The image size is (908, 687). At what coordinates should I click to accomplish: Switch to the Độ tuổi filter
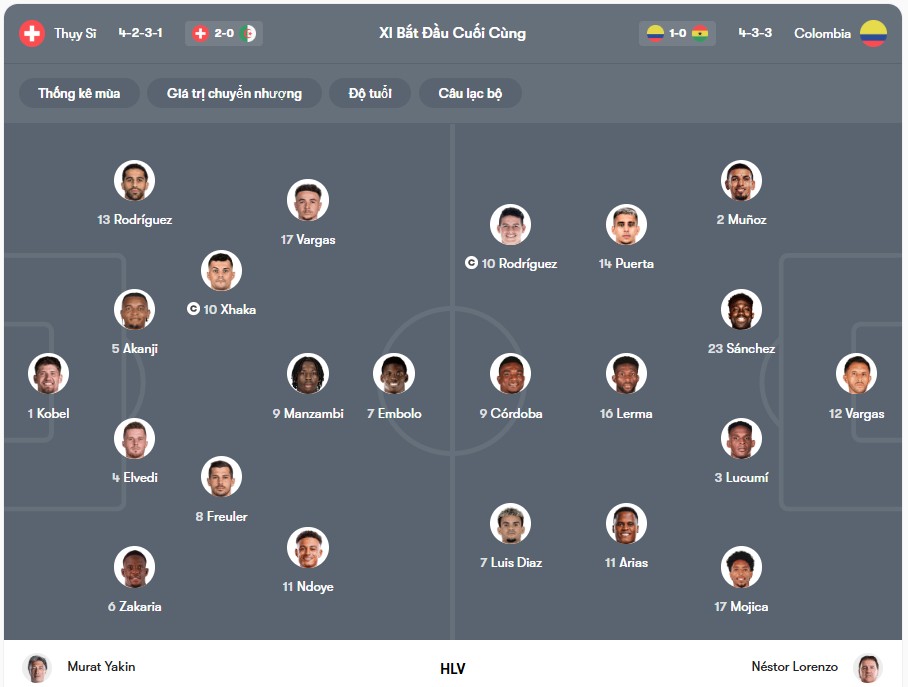tap(370, 93)
